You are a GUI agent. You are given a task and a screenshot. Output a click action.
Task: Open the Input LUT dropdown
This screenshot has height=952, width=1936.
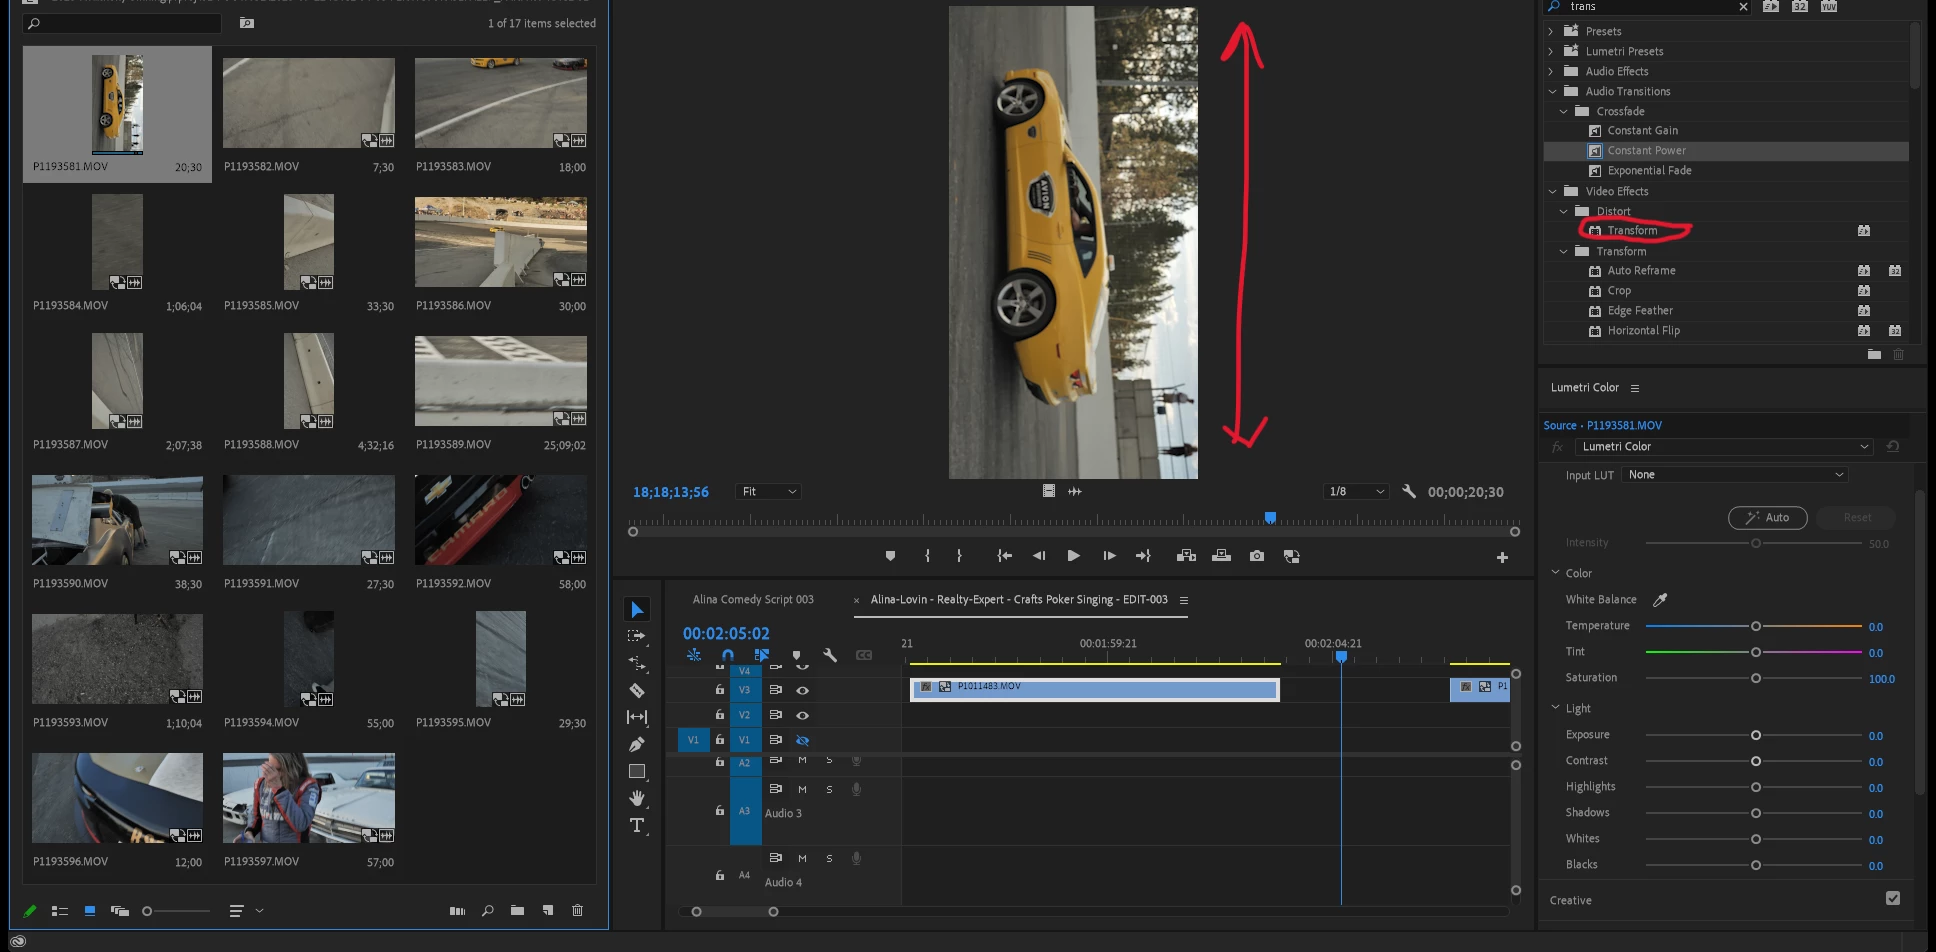(x=1734, y=475)
